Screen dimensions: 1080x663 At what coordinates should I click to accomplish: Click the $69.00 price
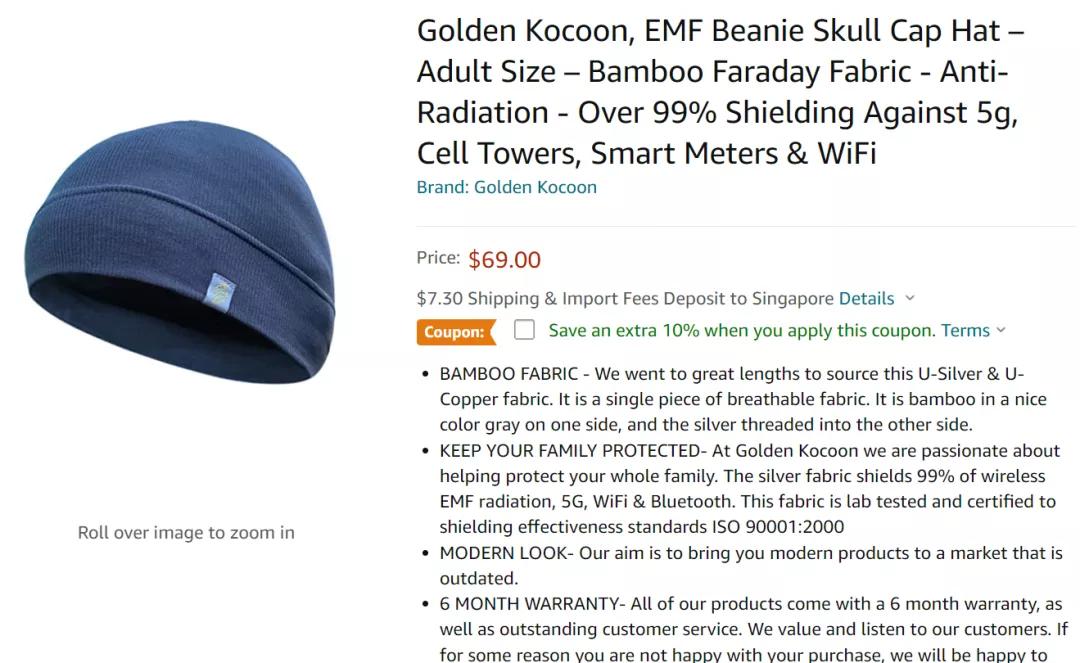[504, 260]
